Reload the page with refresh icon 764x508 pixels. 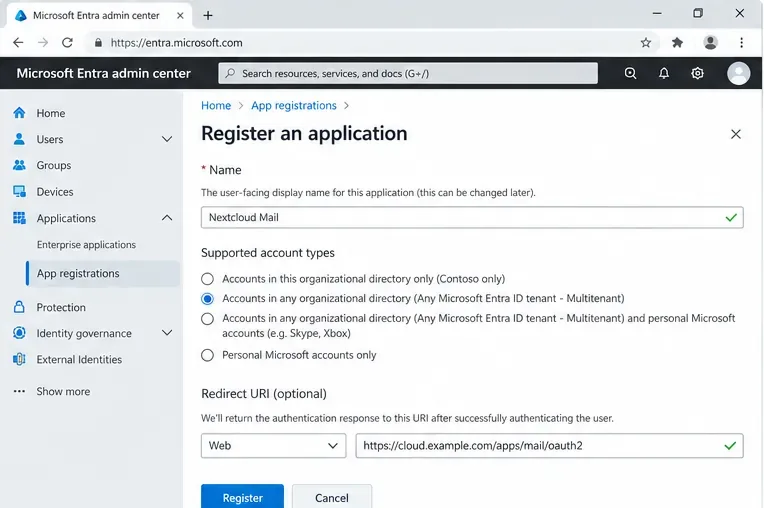67,43
